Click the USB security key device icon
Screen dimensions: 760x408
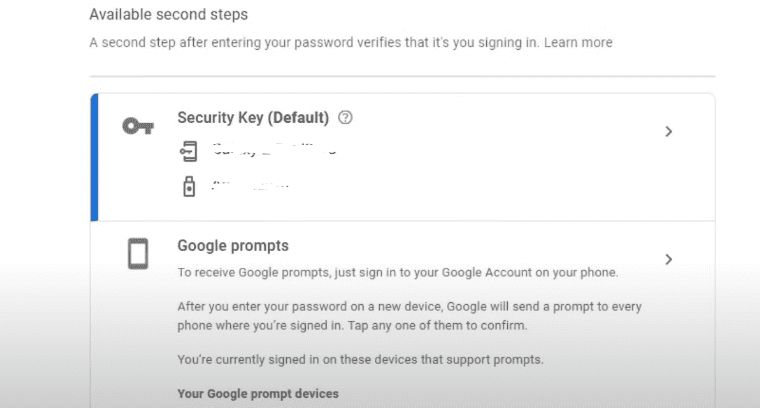[188, 186]
